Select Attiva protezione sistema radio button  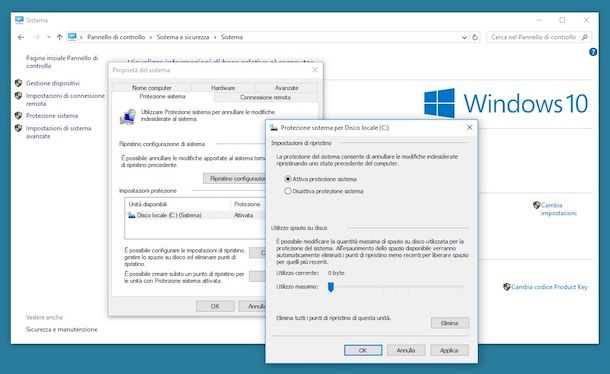288,179
